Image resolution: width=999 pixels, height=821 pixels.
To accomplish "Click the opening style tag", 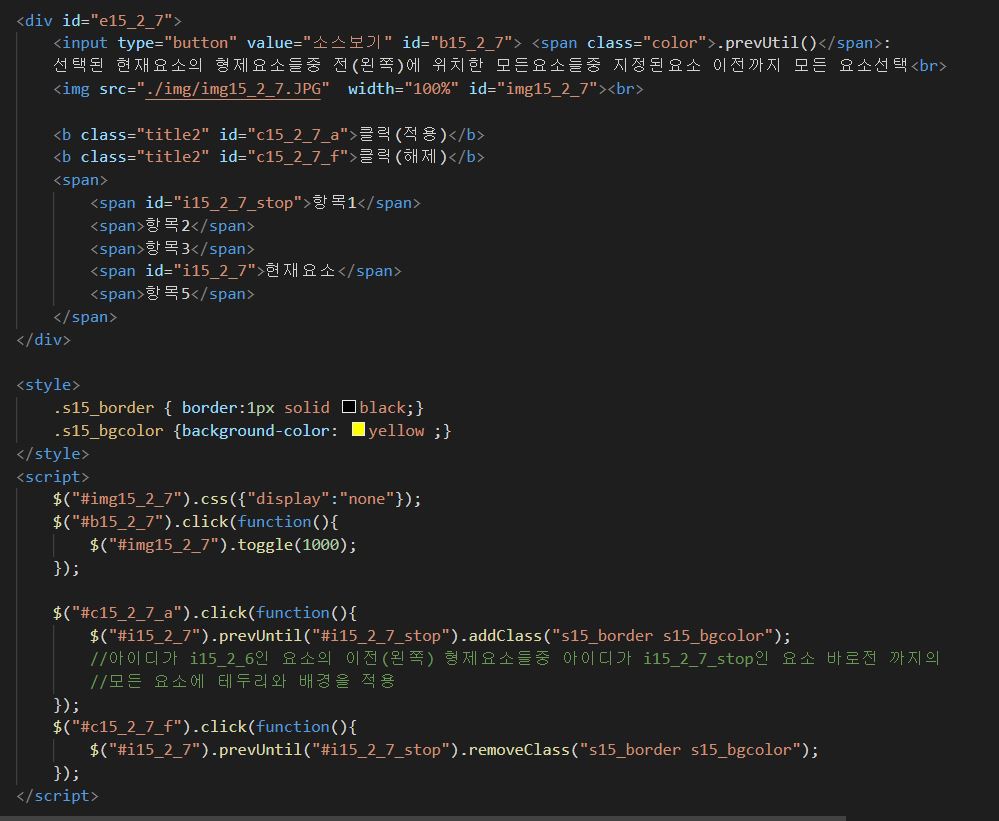I will [x=48, y=385].
